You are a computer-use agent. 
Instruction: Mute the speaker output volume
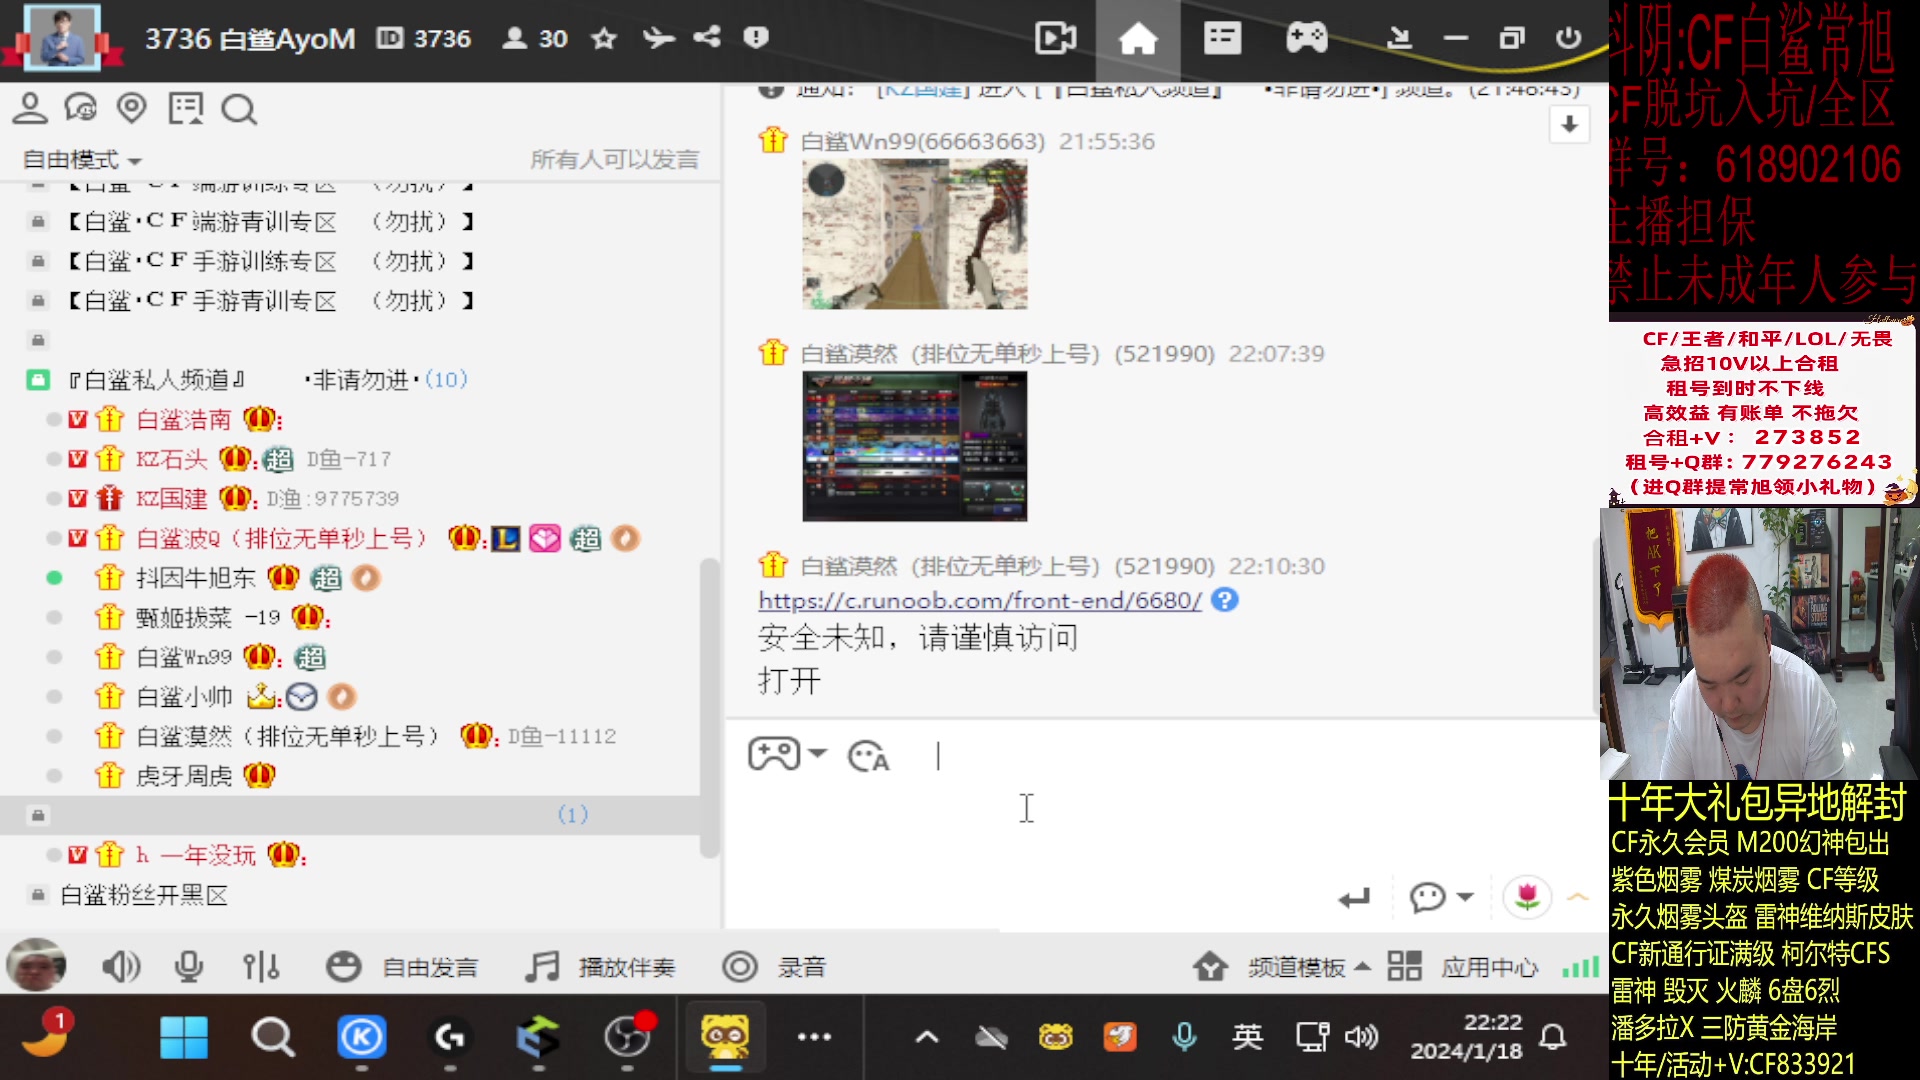[120, 966]
